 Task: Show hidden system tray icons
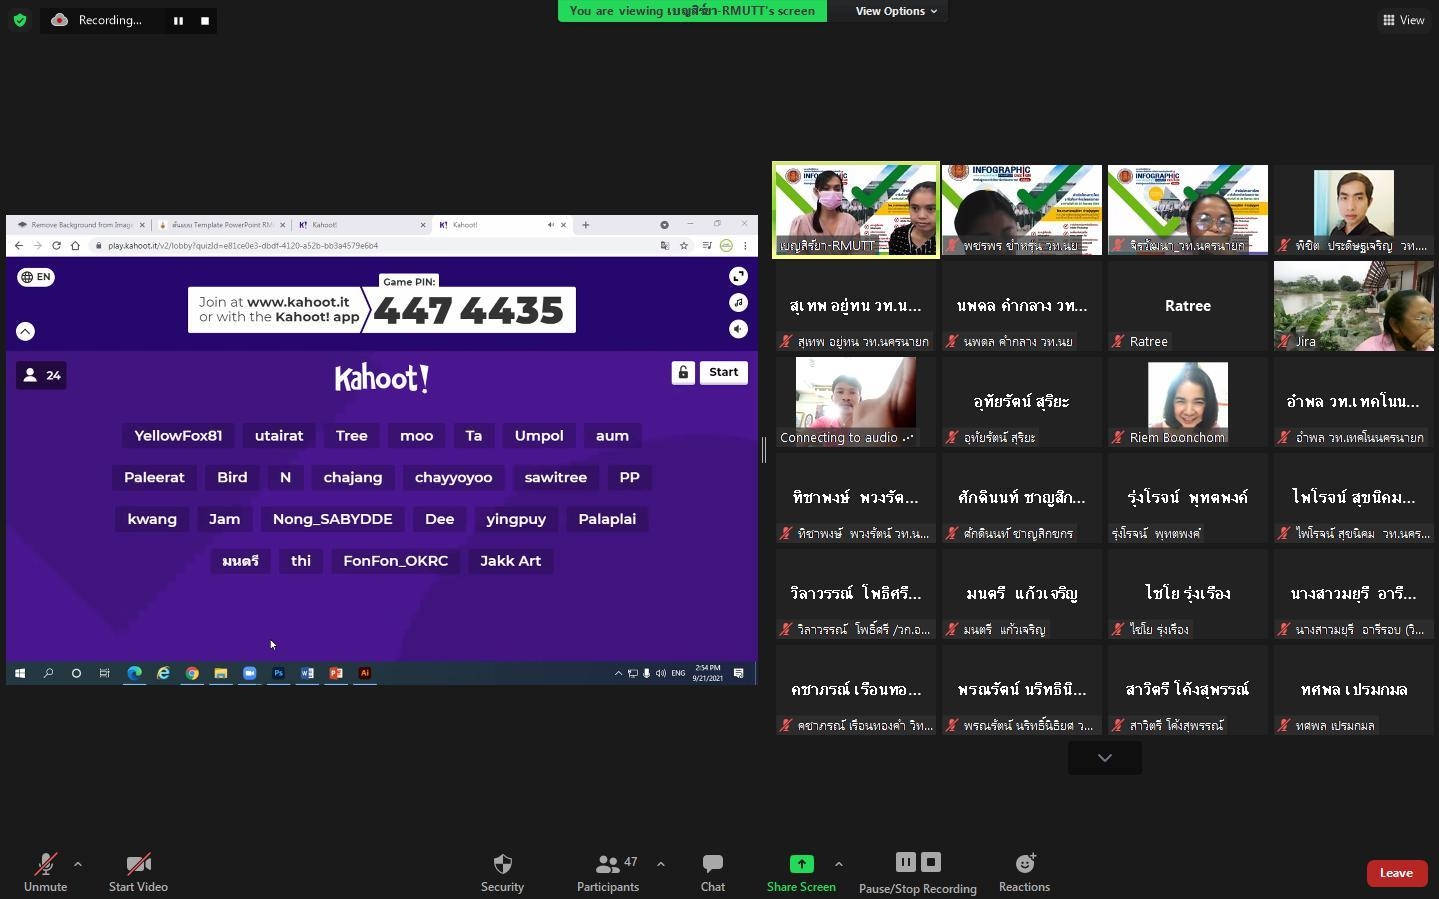click(618, 673)
